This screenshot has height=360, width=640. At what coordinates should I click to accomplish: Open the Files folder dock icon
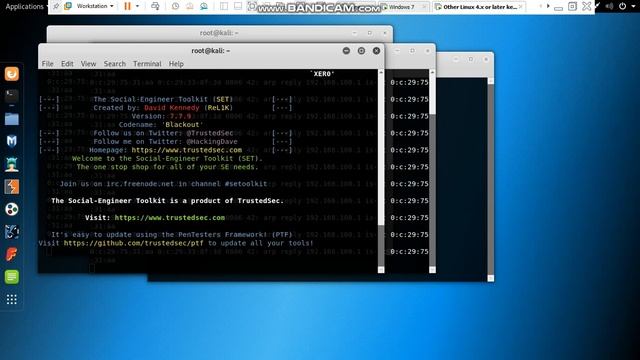click(x=11, y=119)
